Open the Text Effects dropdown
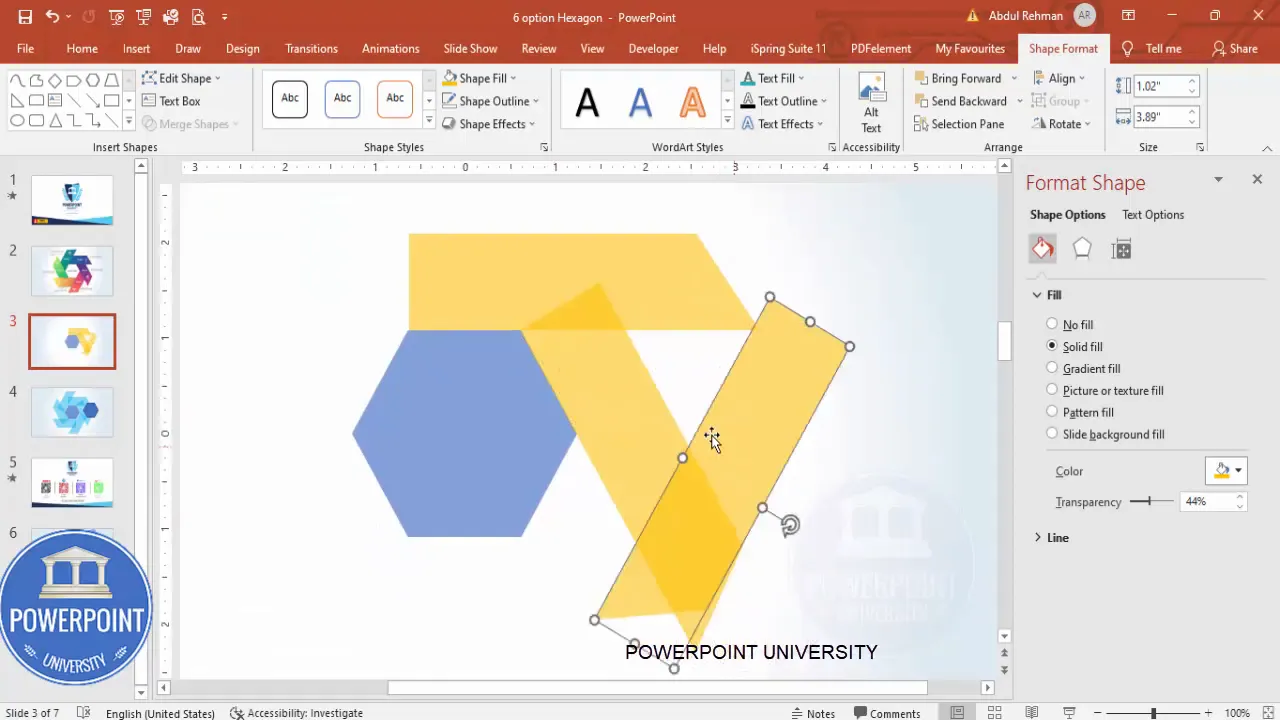The height and width of the screenshot is (720, 1280). click(782, 124)
